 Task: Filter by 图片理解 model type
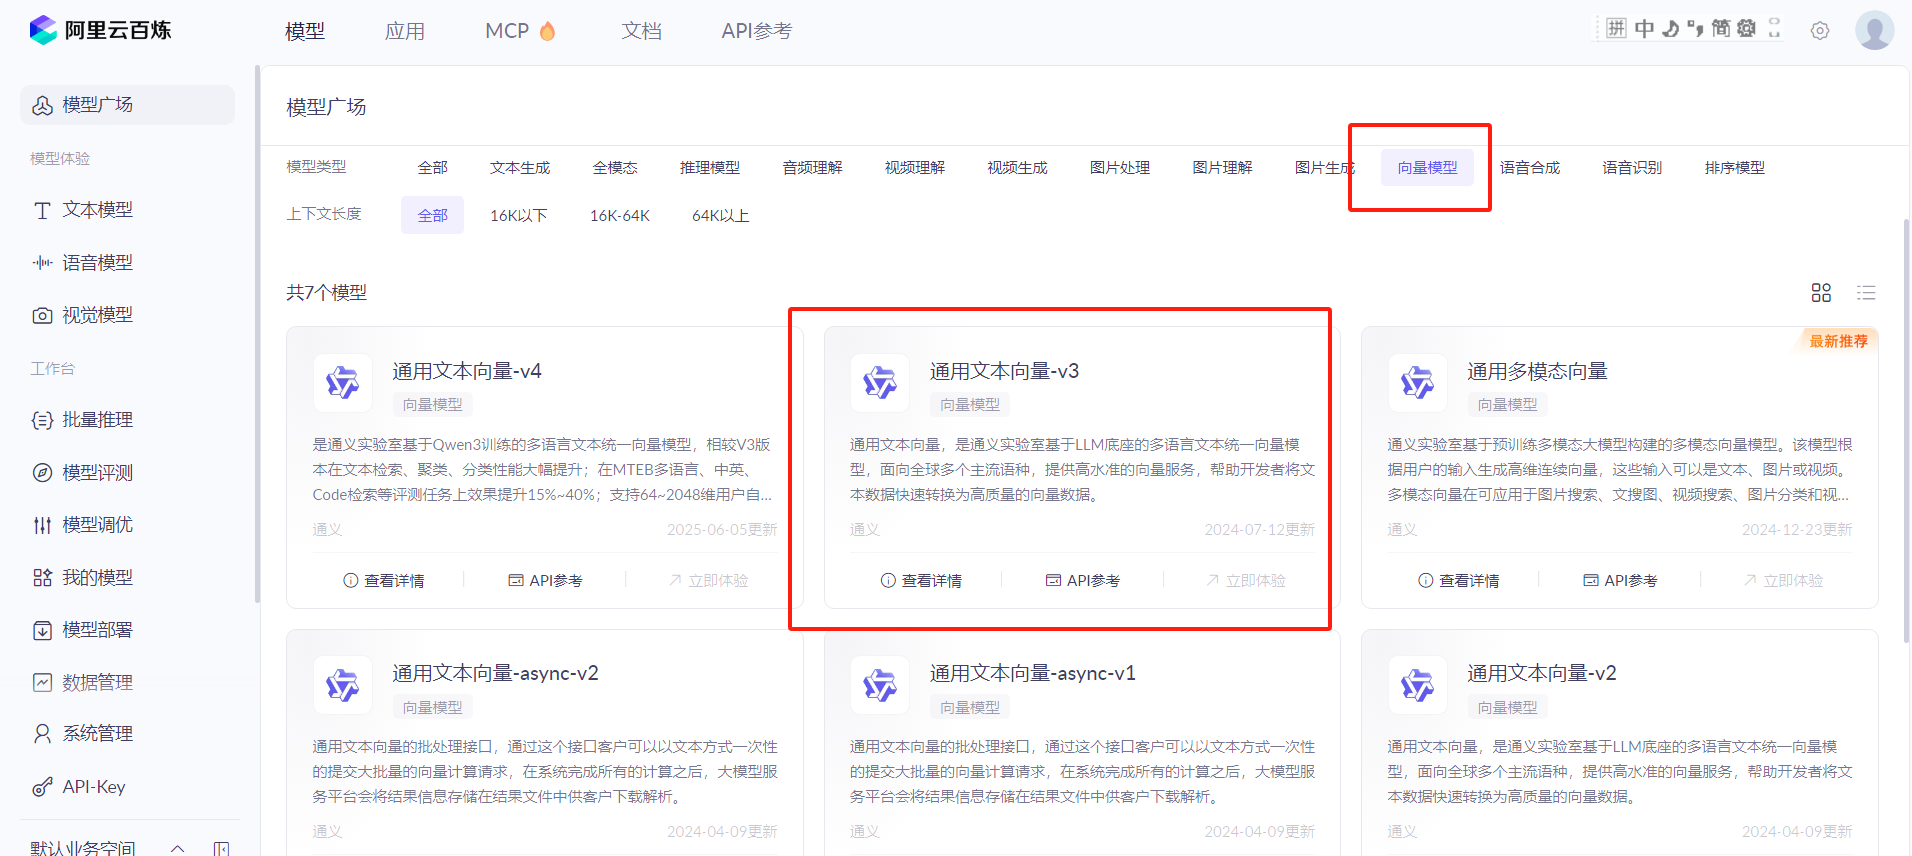[x=1222, y=168]
